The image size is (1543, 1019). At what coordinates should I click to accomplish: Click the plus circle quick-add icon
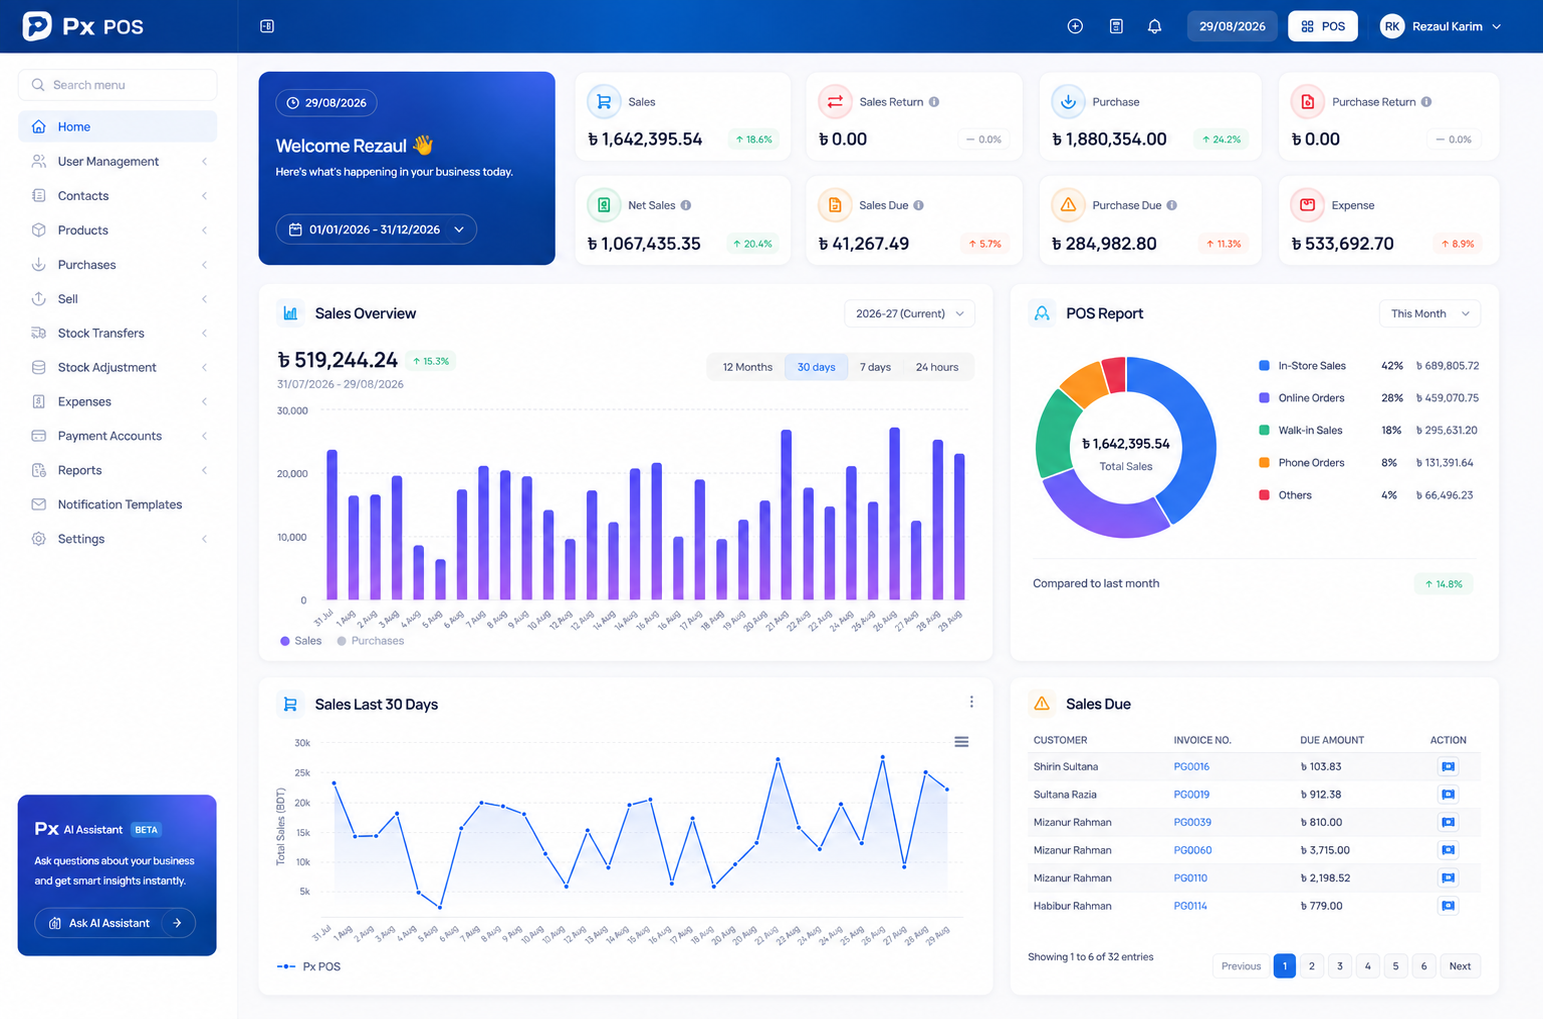(1075, 26)
